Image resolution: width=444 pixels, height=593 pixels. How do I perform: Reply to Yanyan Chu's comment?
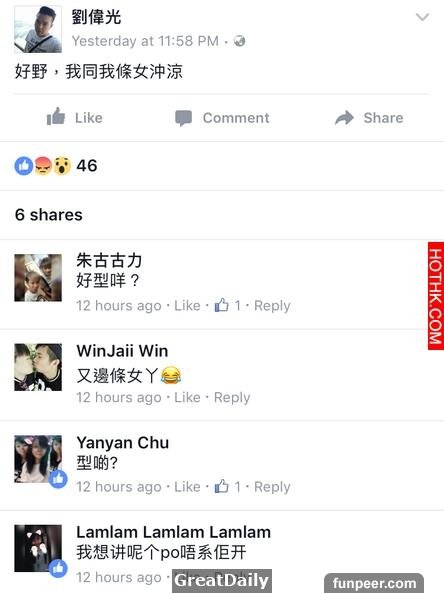click(272, 487)
